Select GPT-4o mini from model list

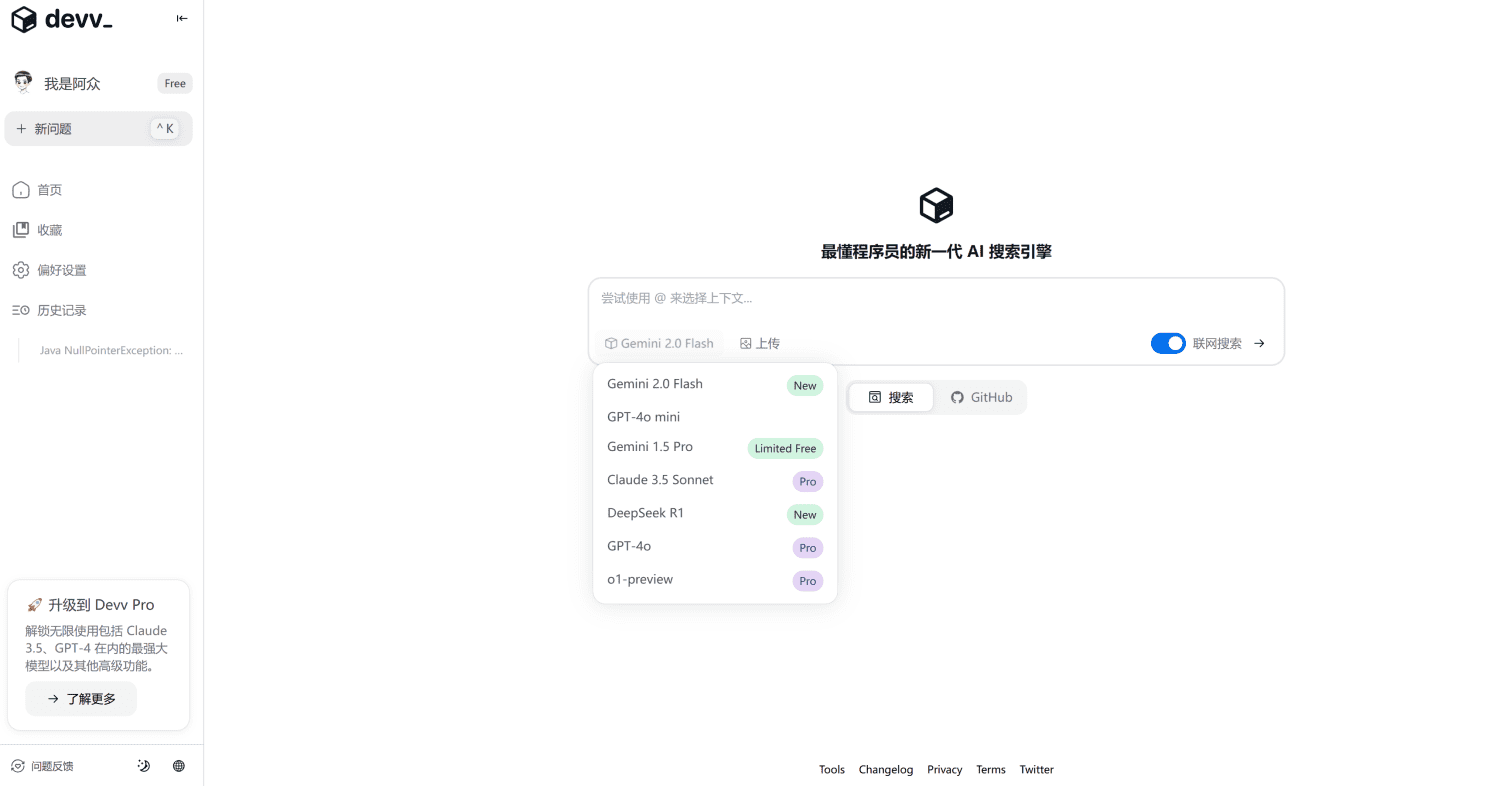715,417
